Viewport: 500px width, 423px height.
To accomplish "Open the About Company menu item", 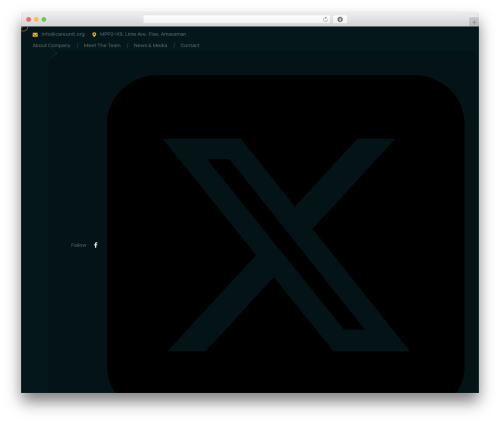I will click(x=52, y=45).
